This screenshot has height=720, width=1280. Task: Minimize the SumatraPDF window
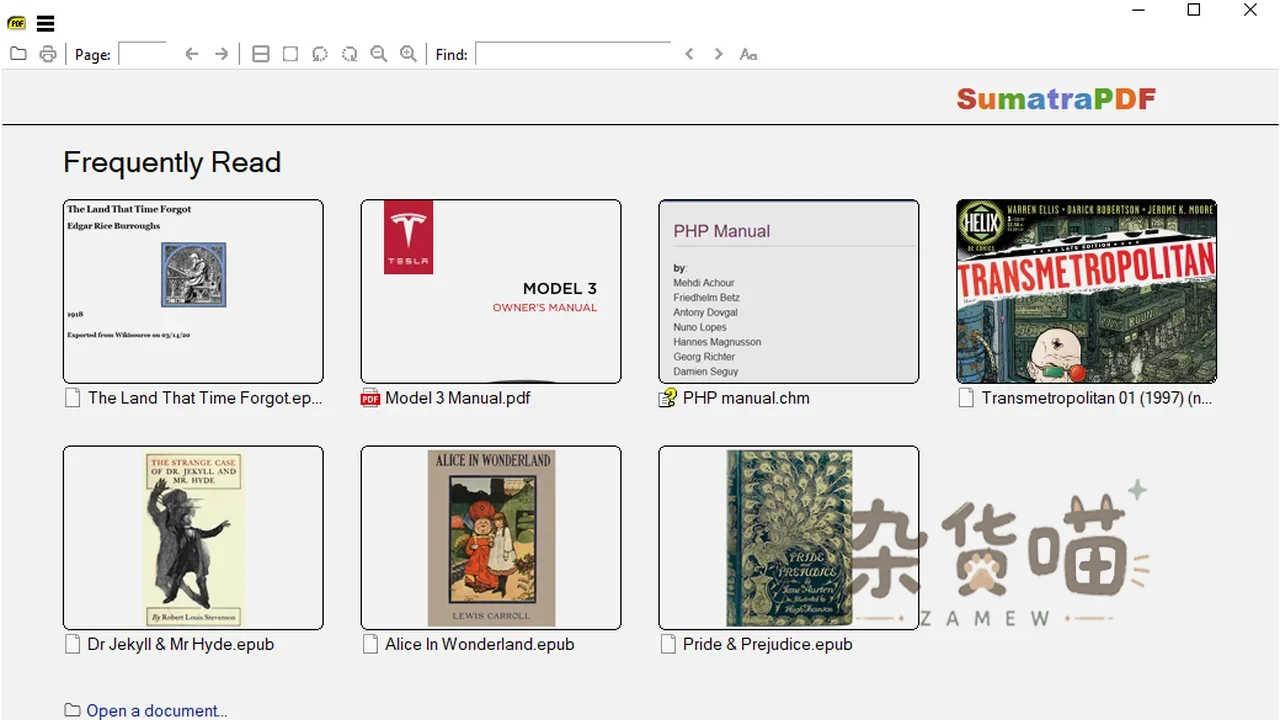1138,11
